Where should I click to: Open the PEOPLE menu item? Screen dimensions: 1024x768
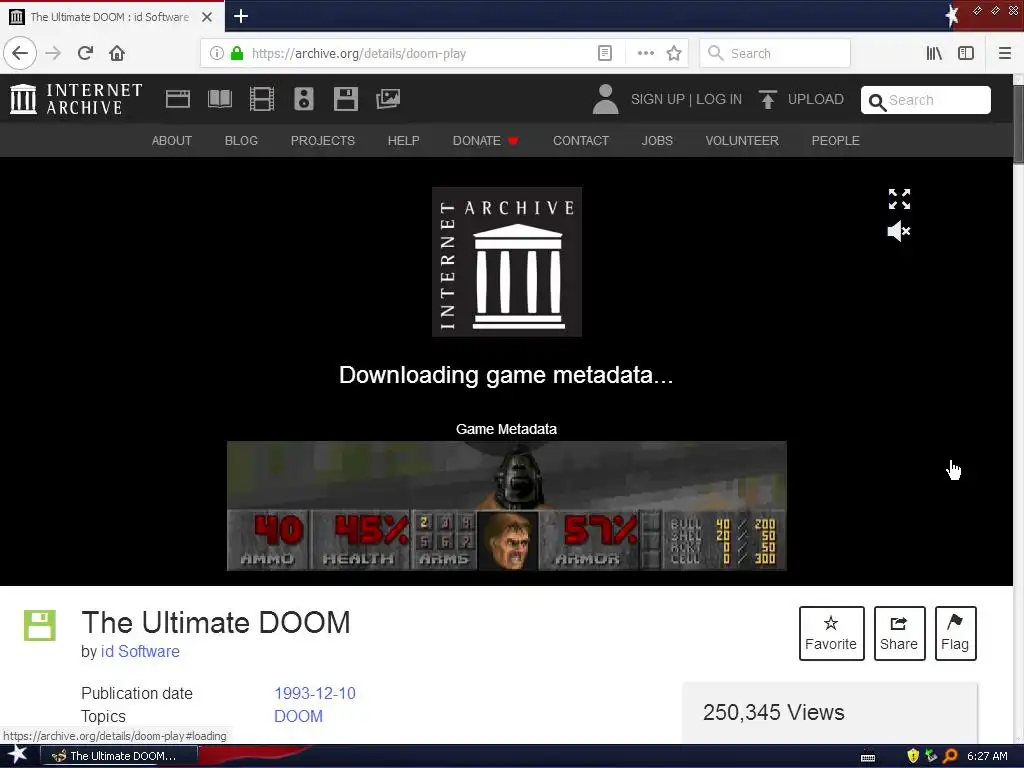coord(835,140)
